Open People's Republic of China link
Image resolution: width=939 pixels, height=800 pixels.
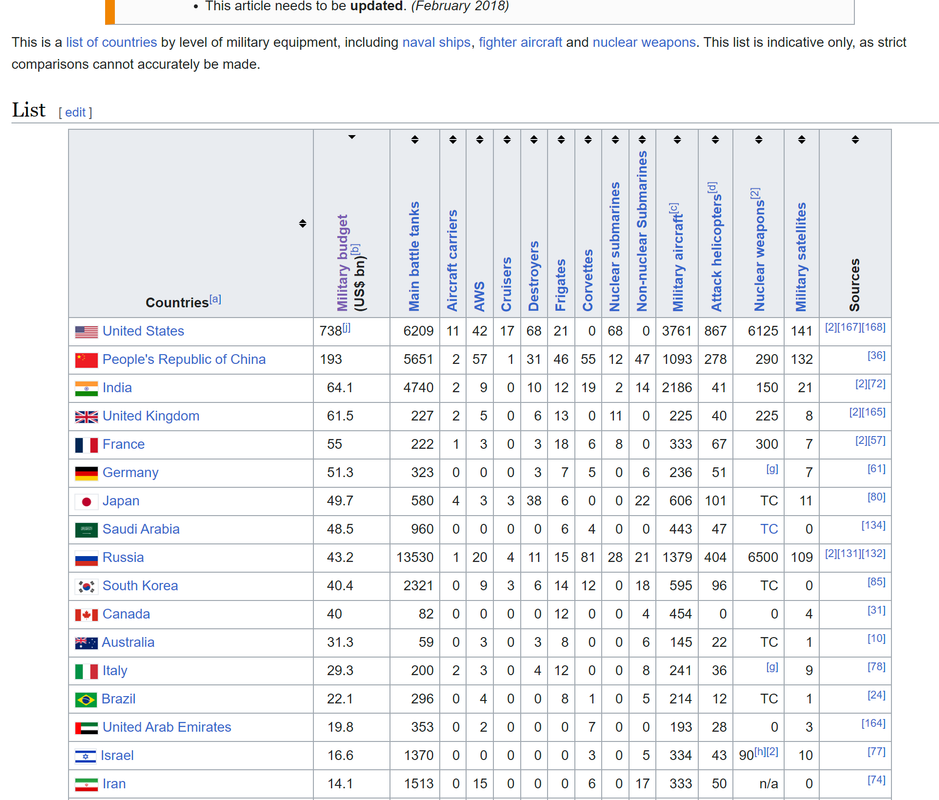[x=184, y=359]
